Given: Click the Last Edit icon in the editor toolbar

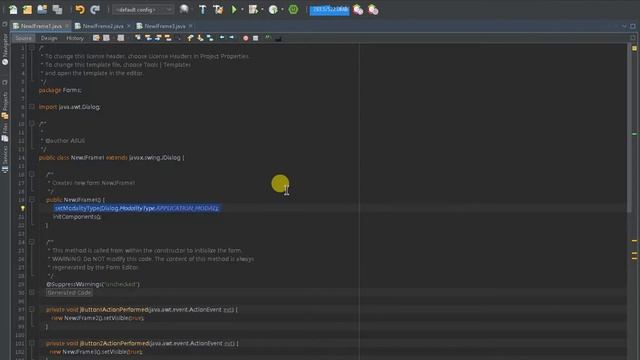Looking at the screenshot, I should pos(96,38).
